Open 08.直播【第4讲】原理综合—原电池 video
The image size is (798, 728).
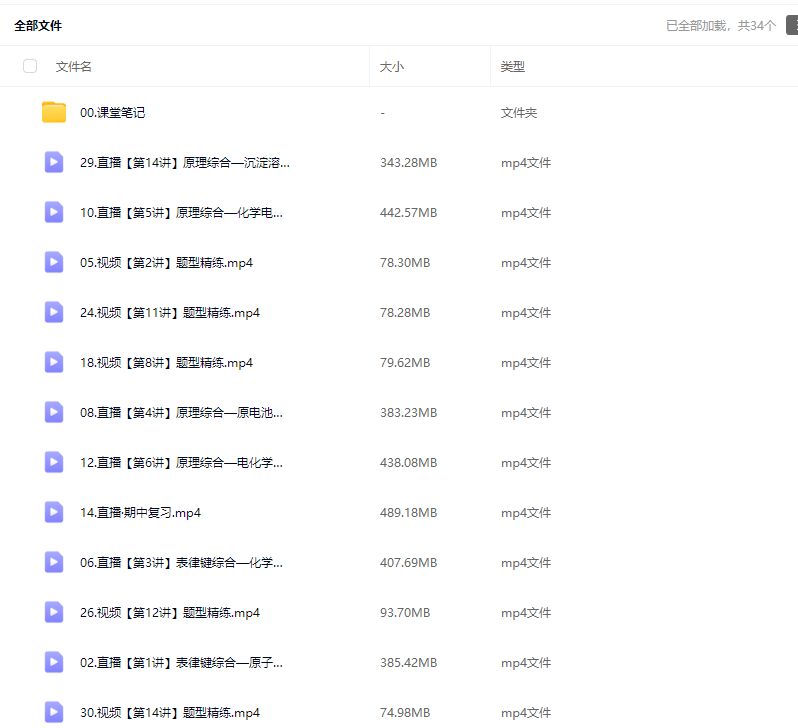[181, 413]
